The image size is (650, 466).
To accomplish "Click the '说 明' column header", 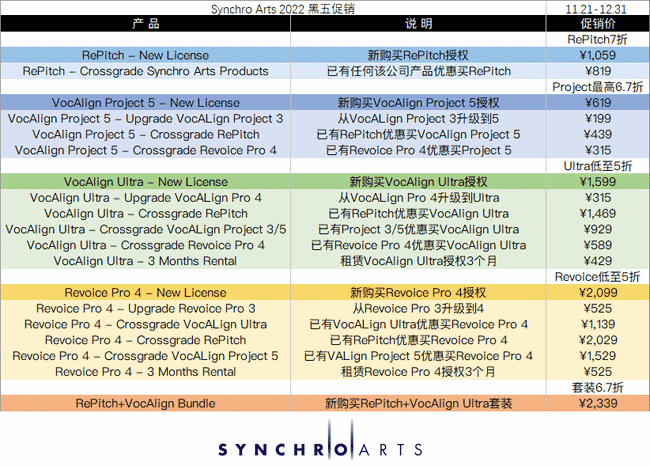I will pos(419,23).
